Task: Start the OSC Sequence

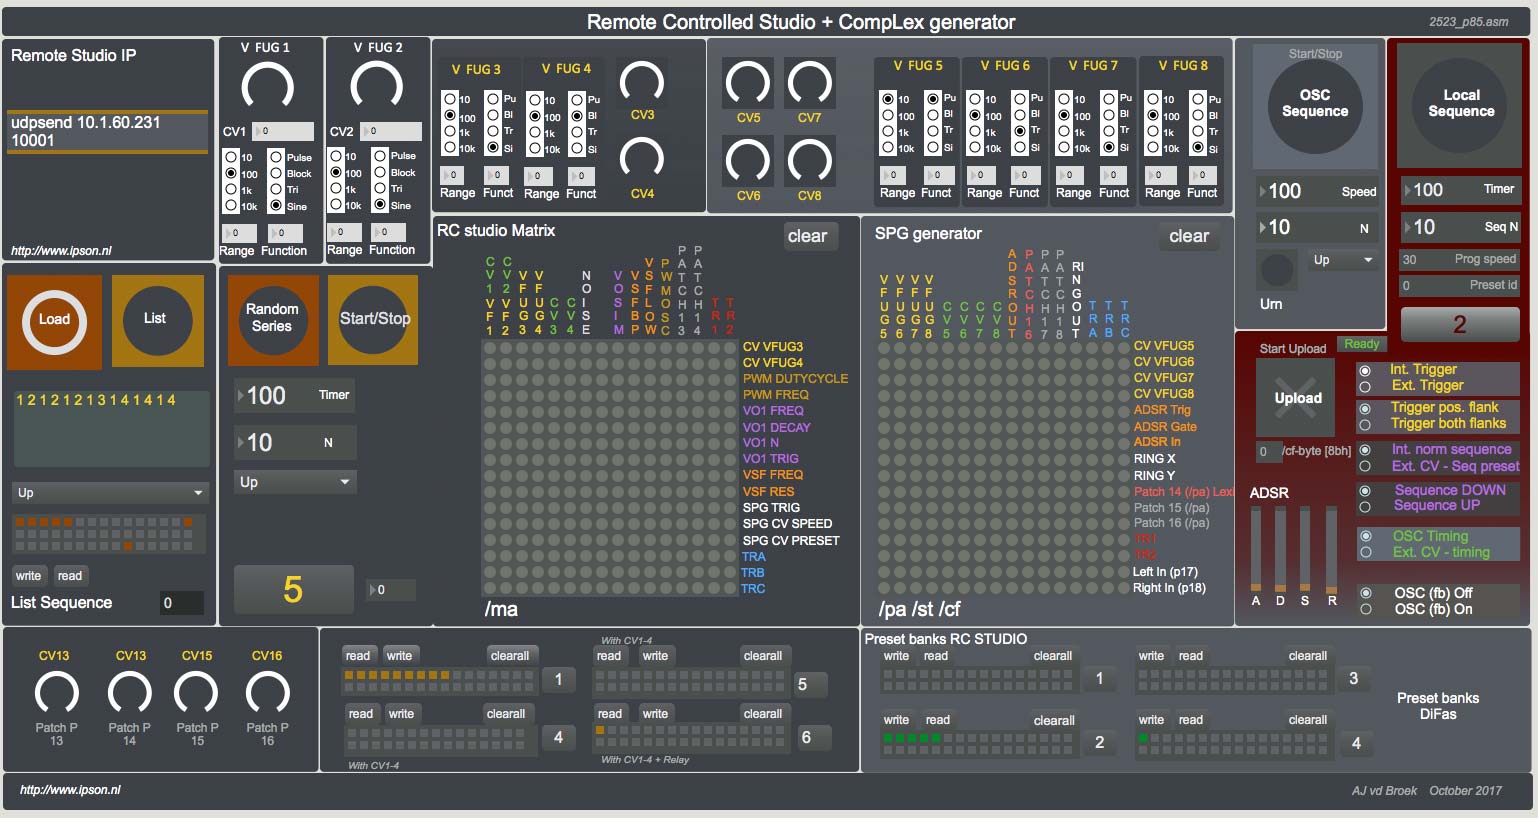Action: pos(1314,108)
